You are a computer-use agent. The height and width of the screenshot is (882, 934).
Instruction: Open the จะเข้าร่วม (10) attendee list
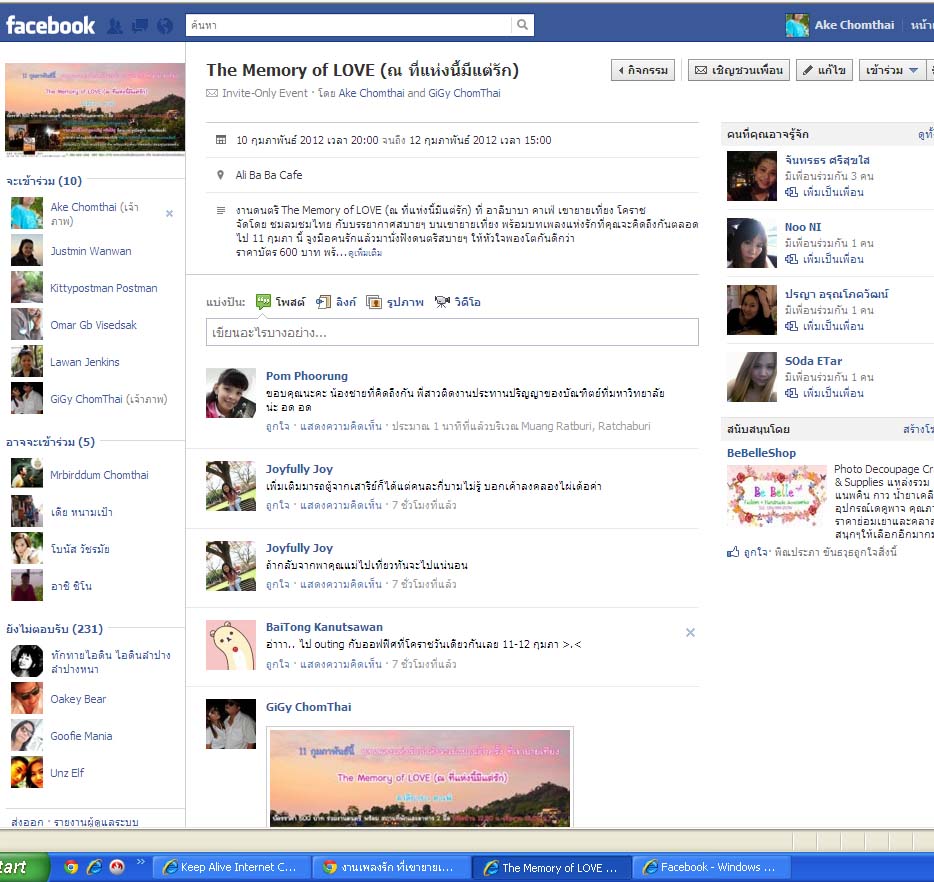(44, 181)
